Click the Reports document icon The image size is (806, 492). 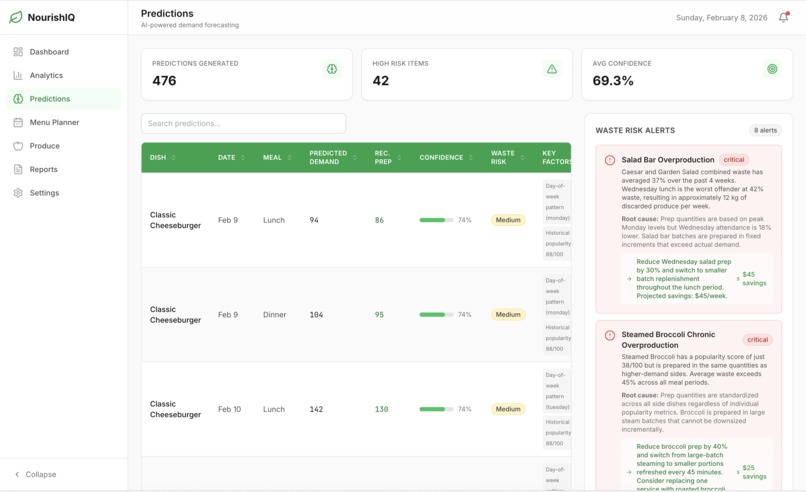(18, 169)
